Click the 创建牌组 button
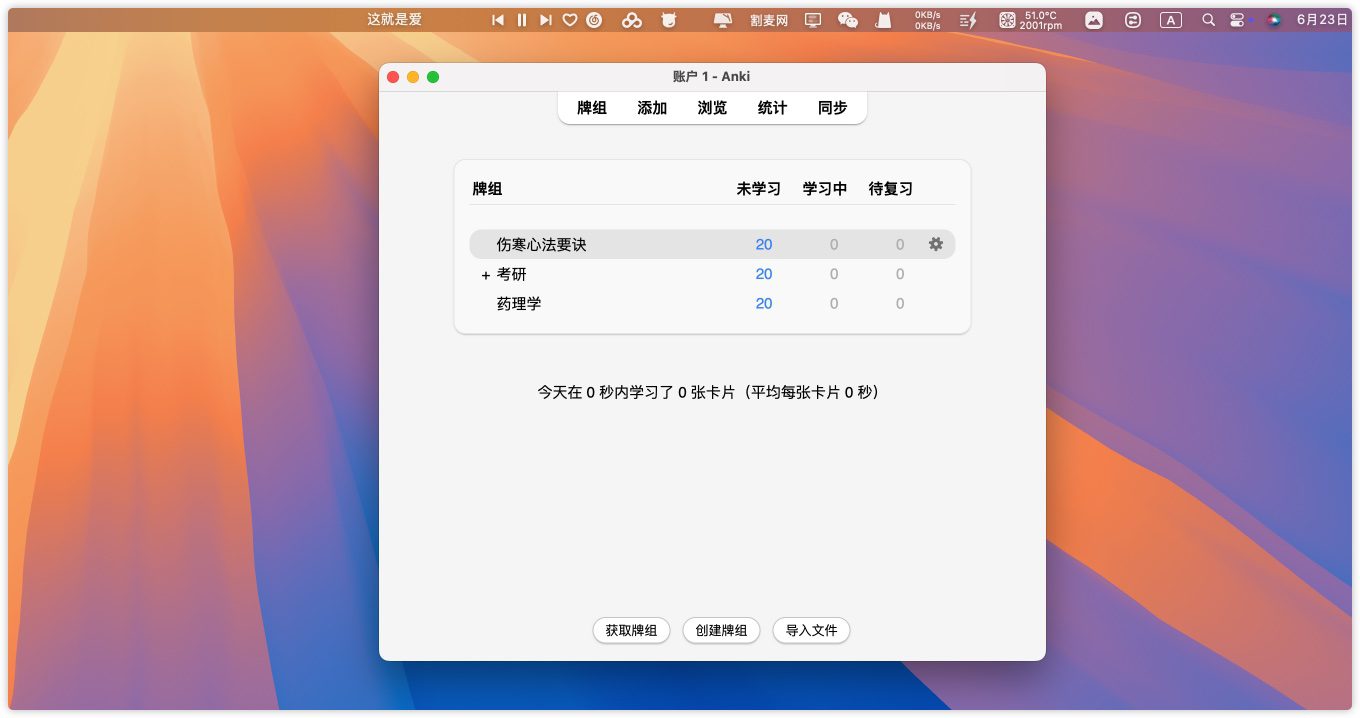Viewport: 1360px width, 718px height. [x=721, y=631]
